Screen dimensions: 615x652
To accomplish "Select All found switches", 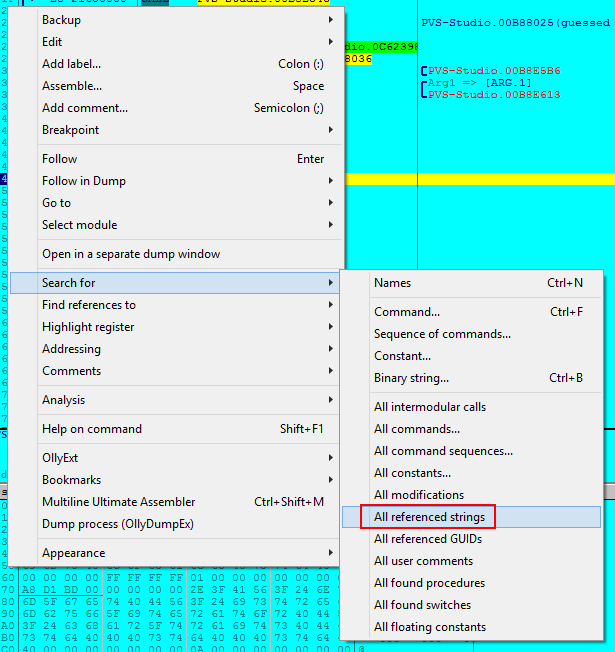I will pyautogui.click(x=472, y=605).
